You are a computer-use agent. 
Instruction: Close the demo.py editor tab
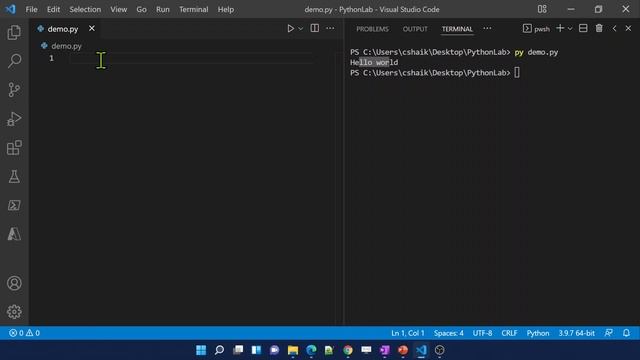click(x=92, y=28)
